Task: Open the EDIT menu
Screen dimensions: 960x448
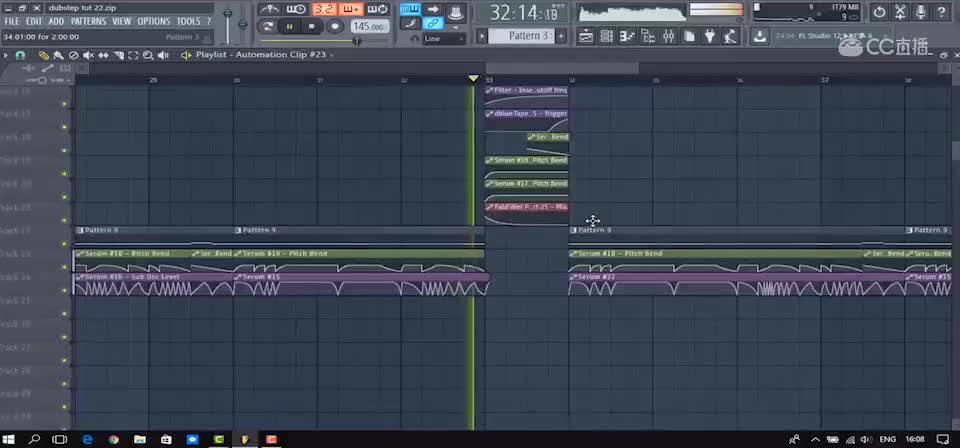Action: pyautogui.click(x=34, y=21)
